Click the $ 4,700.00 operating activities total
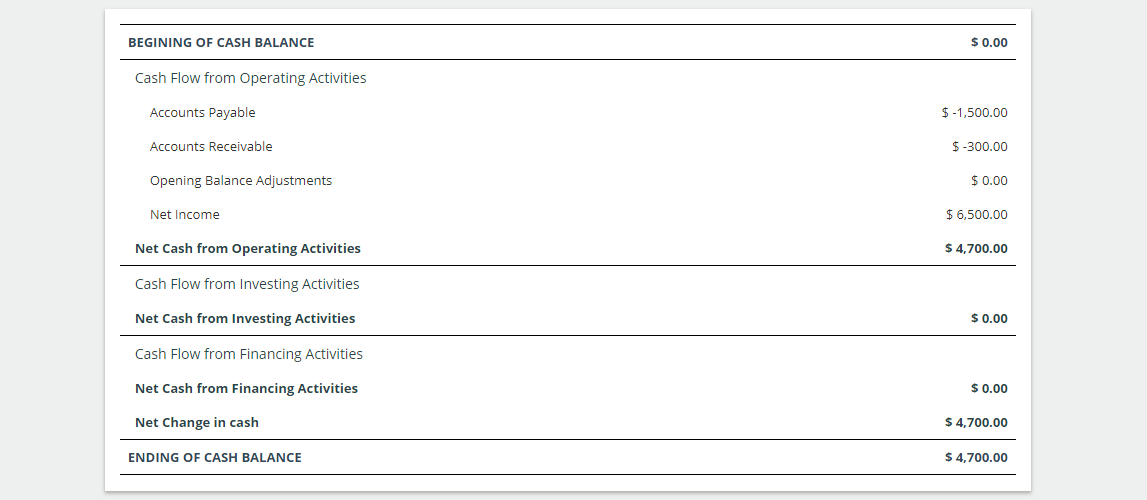Screen dimensions: 1147x500 (976, 249)
